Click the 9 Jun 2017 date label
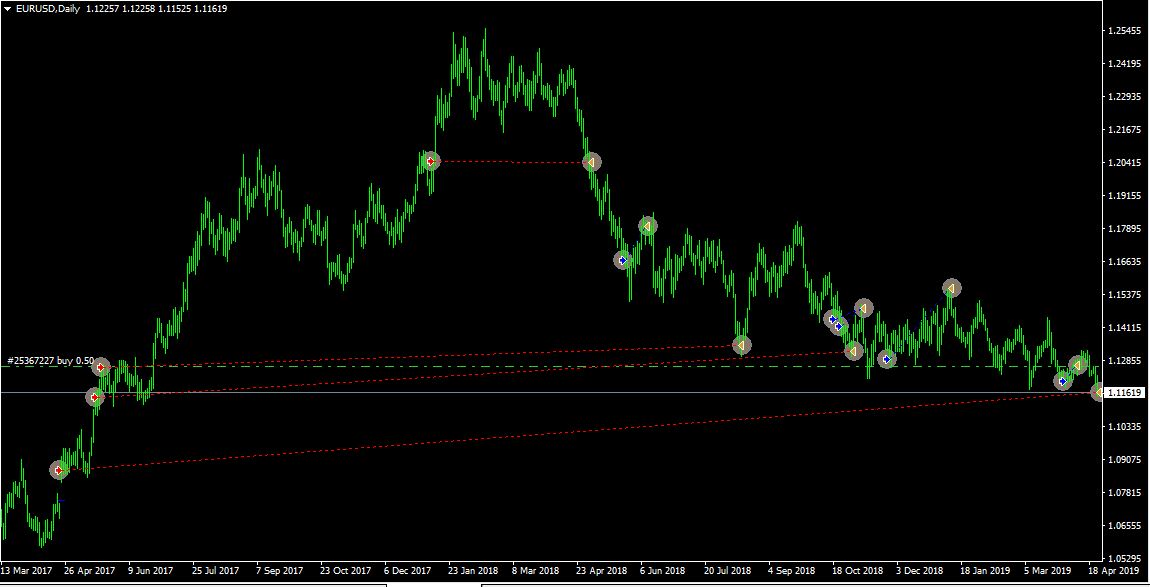Screen dimensions: 1150x587 [x=150, y=570]
